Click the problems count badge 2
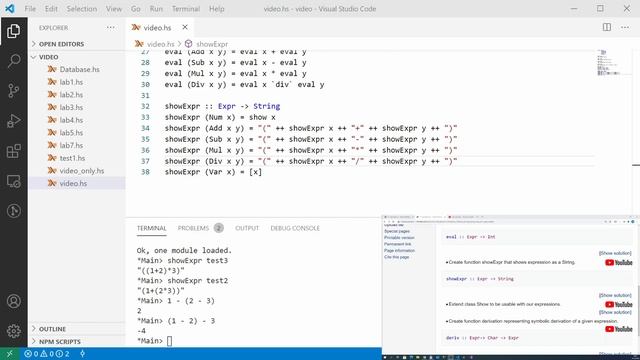Screen dimensions: 640x360 tap(219, 228)
